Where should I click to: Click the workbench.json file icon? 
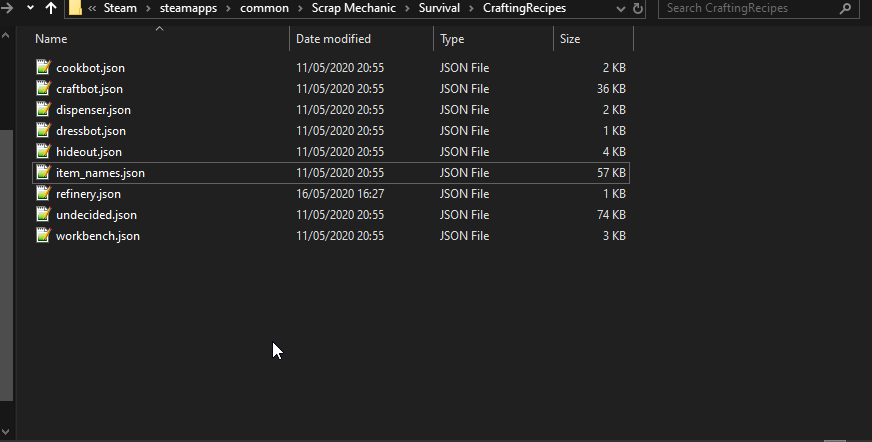pos(43,236)
